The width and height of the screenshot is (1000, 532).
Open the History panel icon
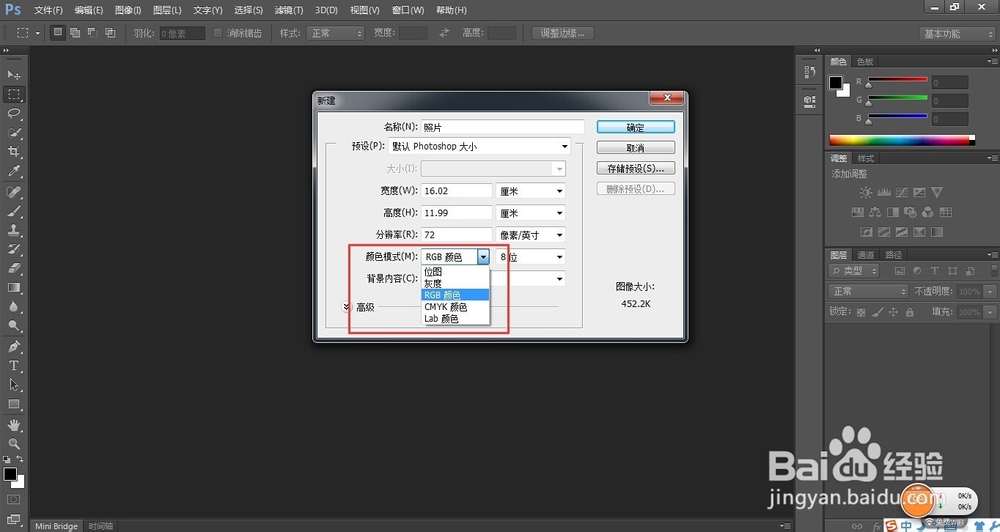click(810, 72)
